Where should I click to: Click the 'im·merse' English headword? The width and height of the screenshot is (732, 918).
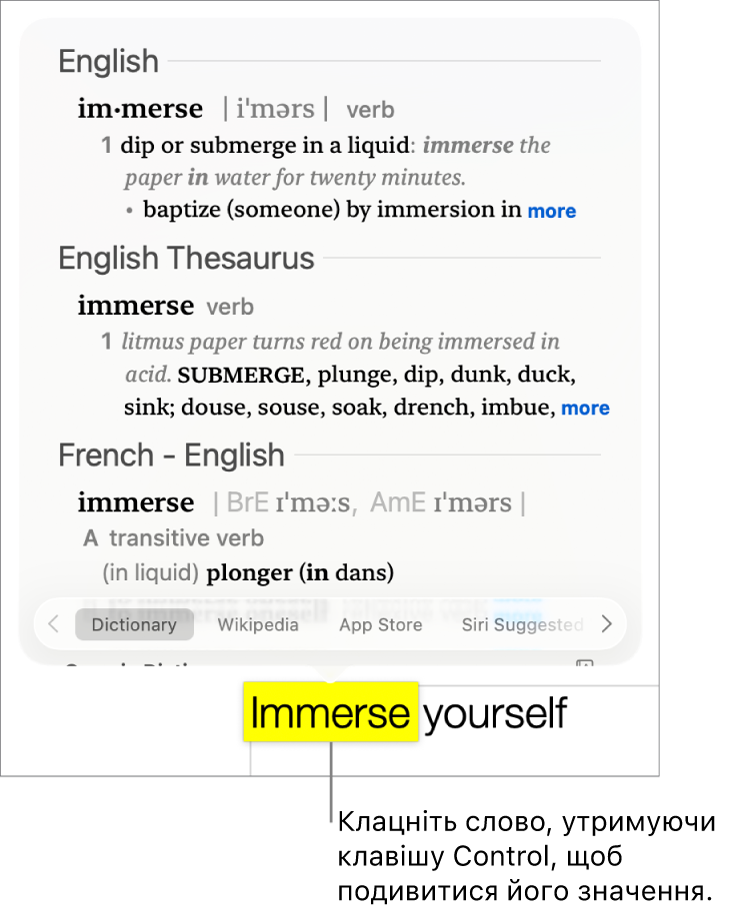point(140,109)
